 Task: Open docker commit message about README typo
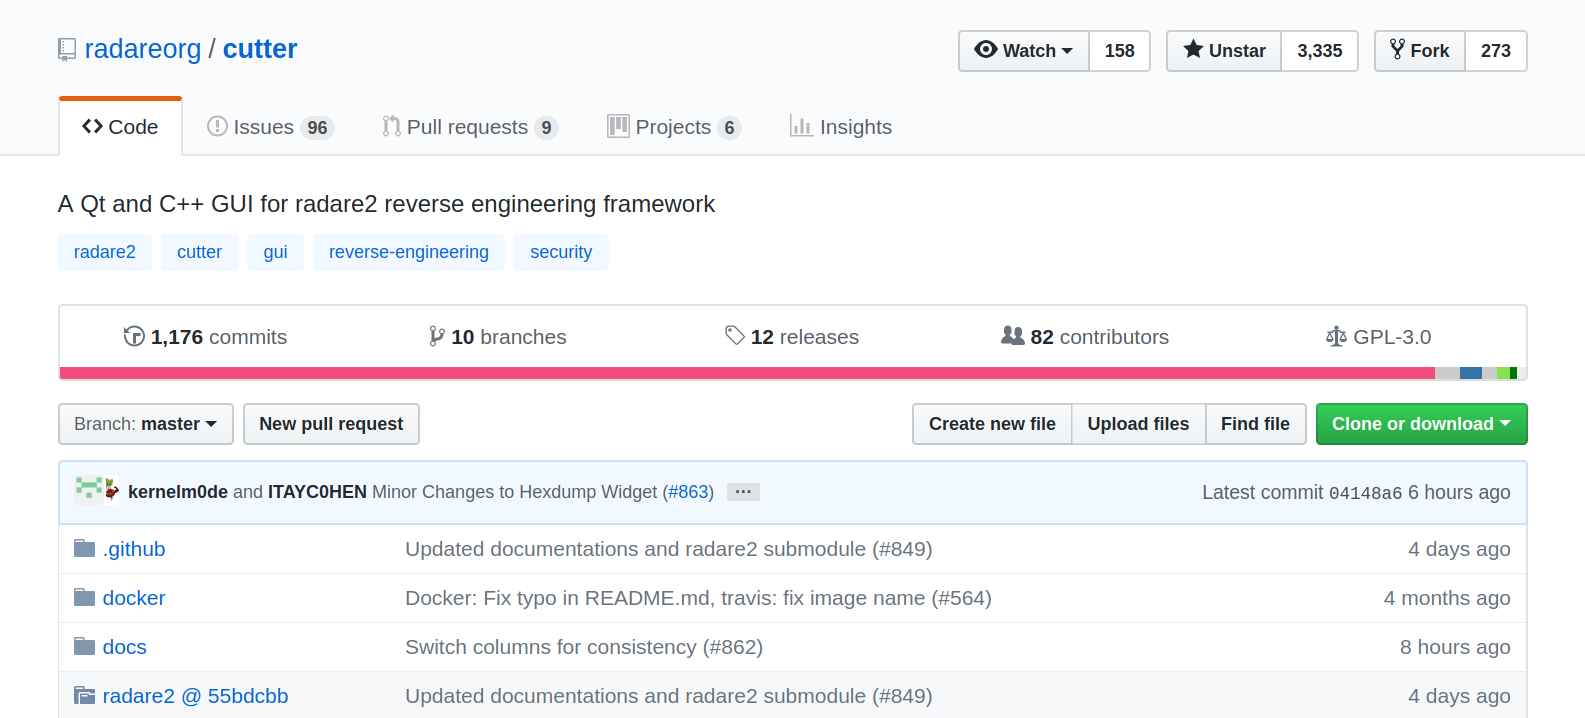(x=698, y=598)
